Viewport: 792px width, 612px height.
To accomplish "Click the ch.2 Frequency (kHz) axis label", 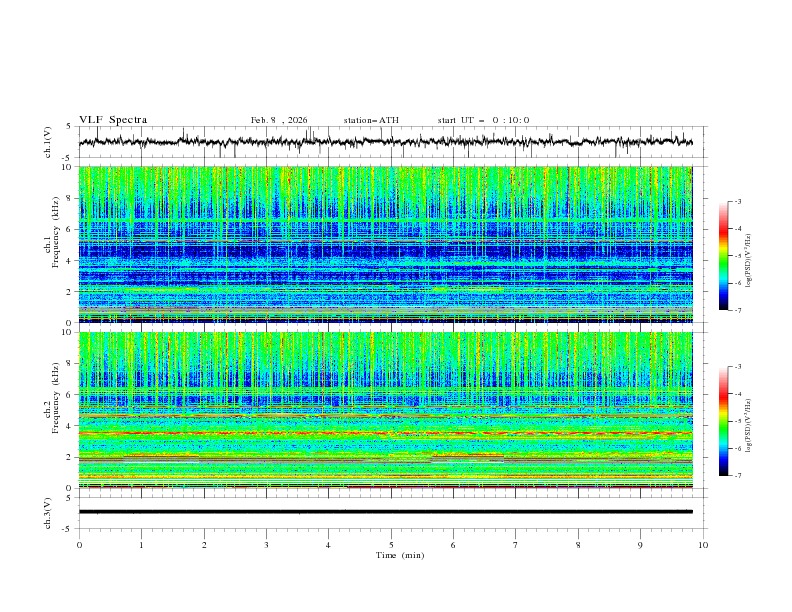I will pos(58,397).
